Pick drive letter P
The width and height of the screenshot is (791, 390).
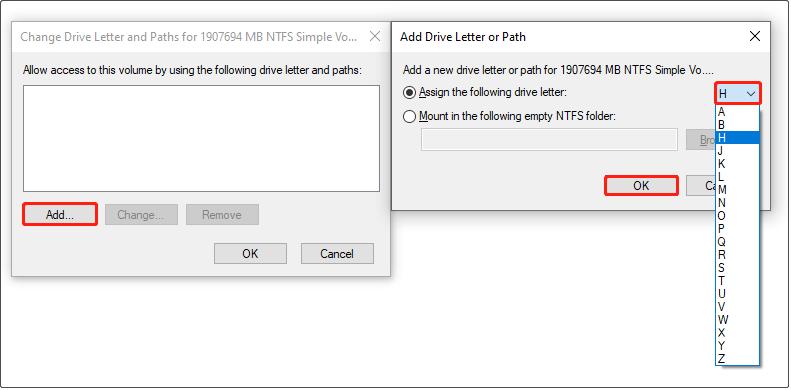(738, 229)
